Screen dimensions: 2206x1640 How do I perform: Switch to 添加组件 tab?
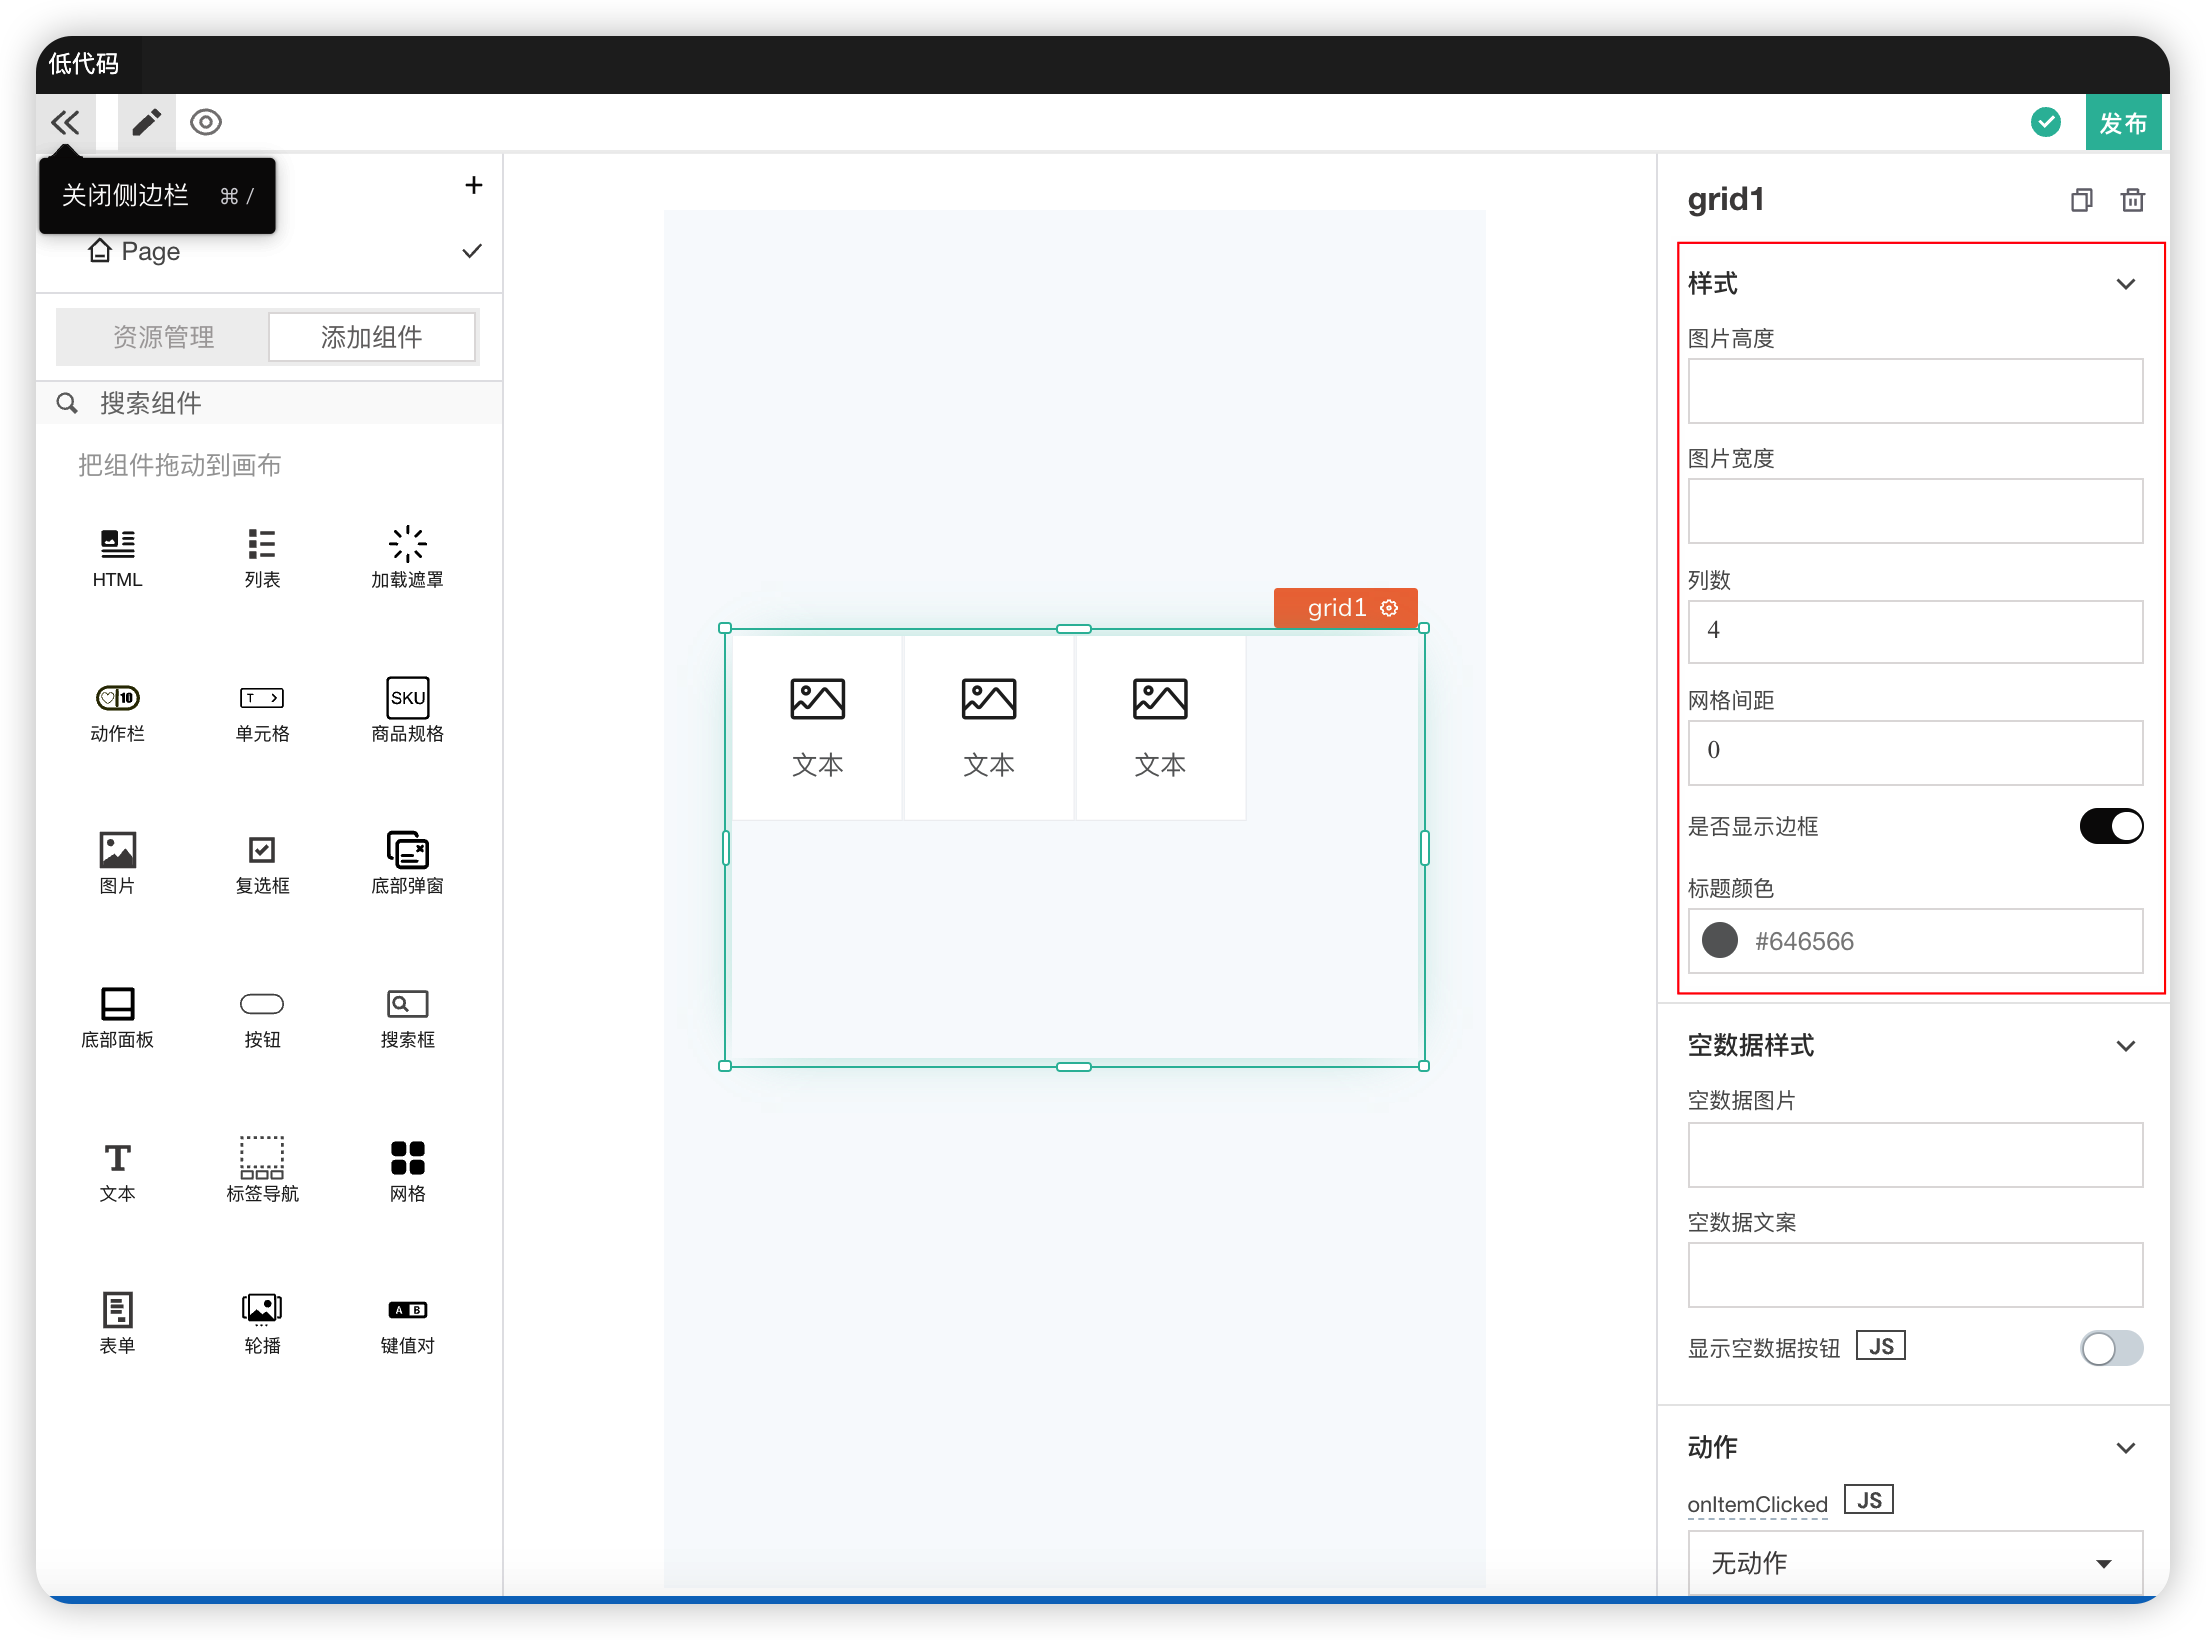tap(371, 337)
